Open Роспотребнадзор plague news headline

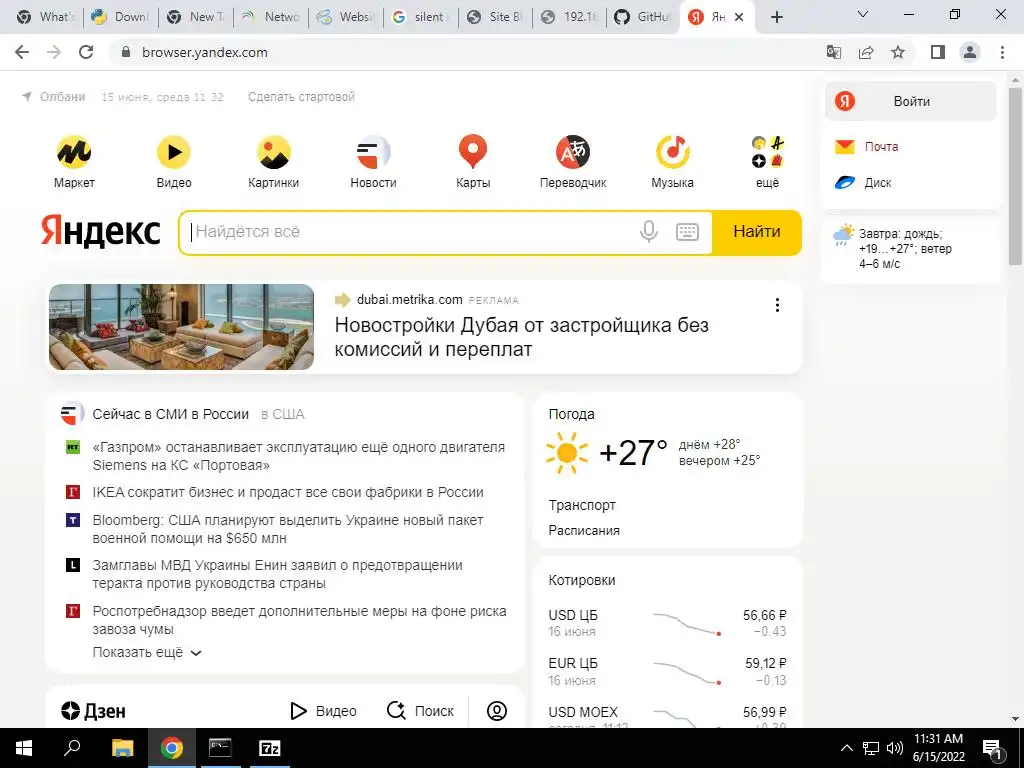299,620
